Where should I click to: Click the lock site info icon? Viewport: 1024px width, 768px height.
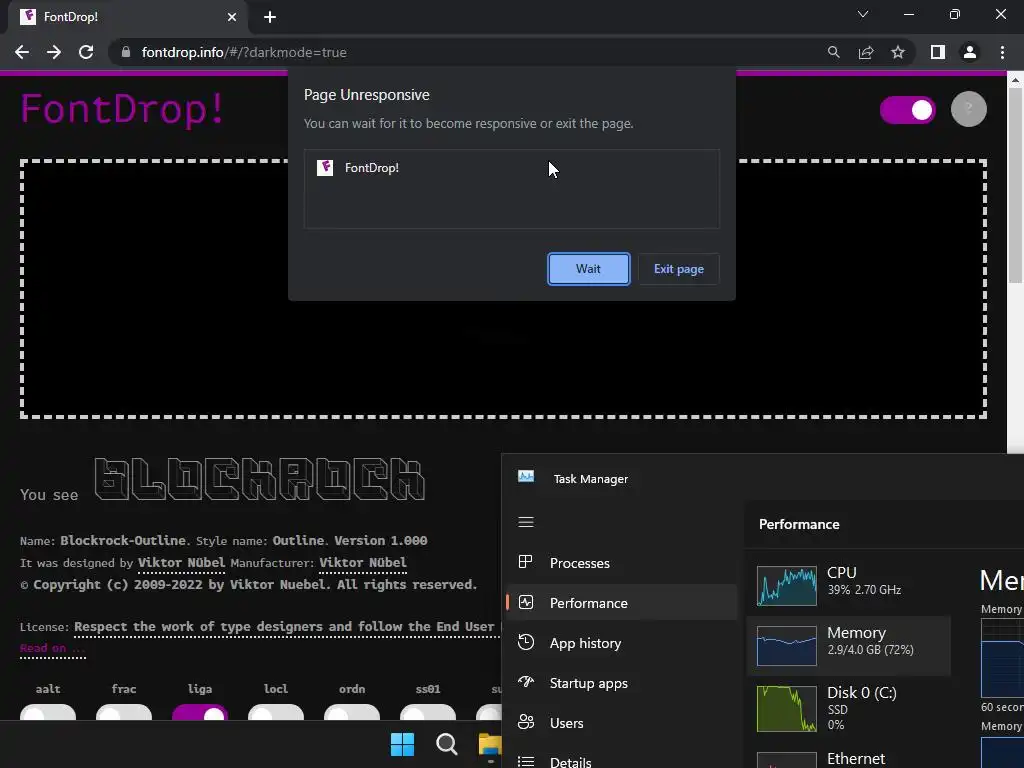coord(126,52)
